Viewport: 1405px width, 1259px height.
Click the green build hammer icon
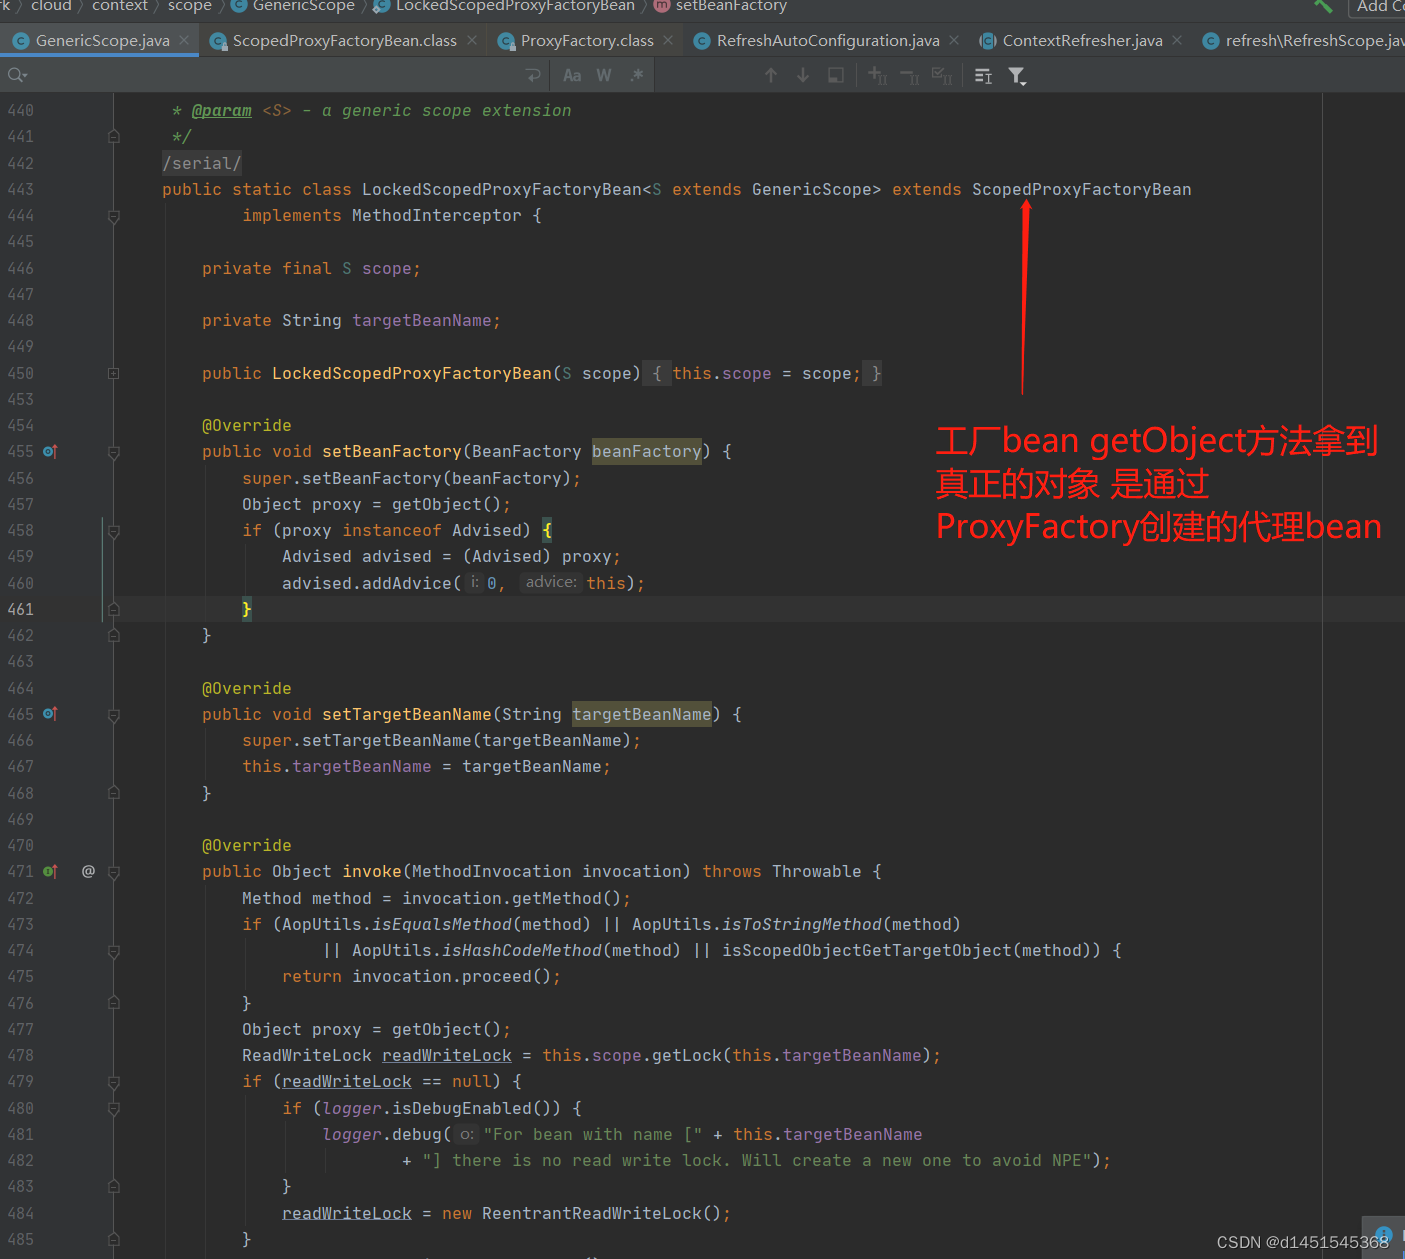[x=1323, y=6]
